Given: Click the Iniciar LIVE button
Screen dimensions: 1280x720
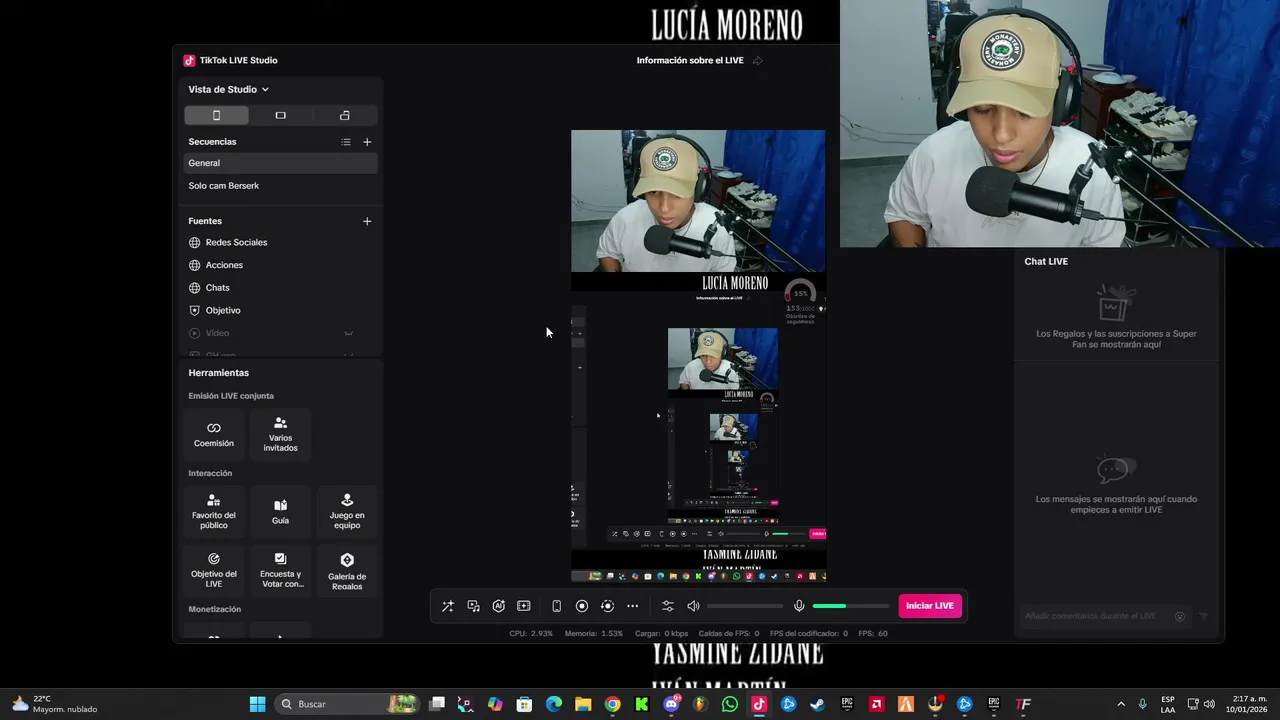Looking at the screenshot, I should coord(930,606).
